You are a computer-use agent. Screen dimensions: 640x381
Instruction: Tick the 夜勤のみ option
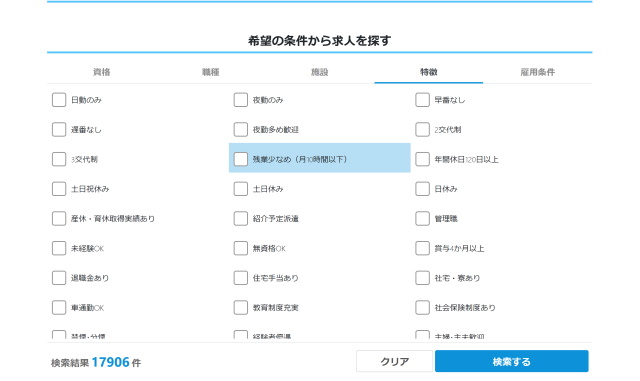click(x=240, y=100)
